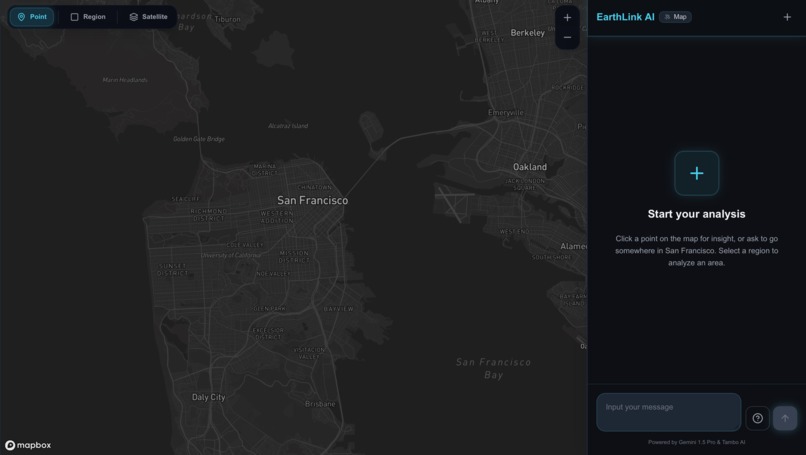Click the Marina District label
Viewport: 806px width, 455px height.
click(265, 170)
